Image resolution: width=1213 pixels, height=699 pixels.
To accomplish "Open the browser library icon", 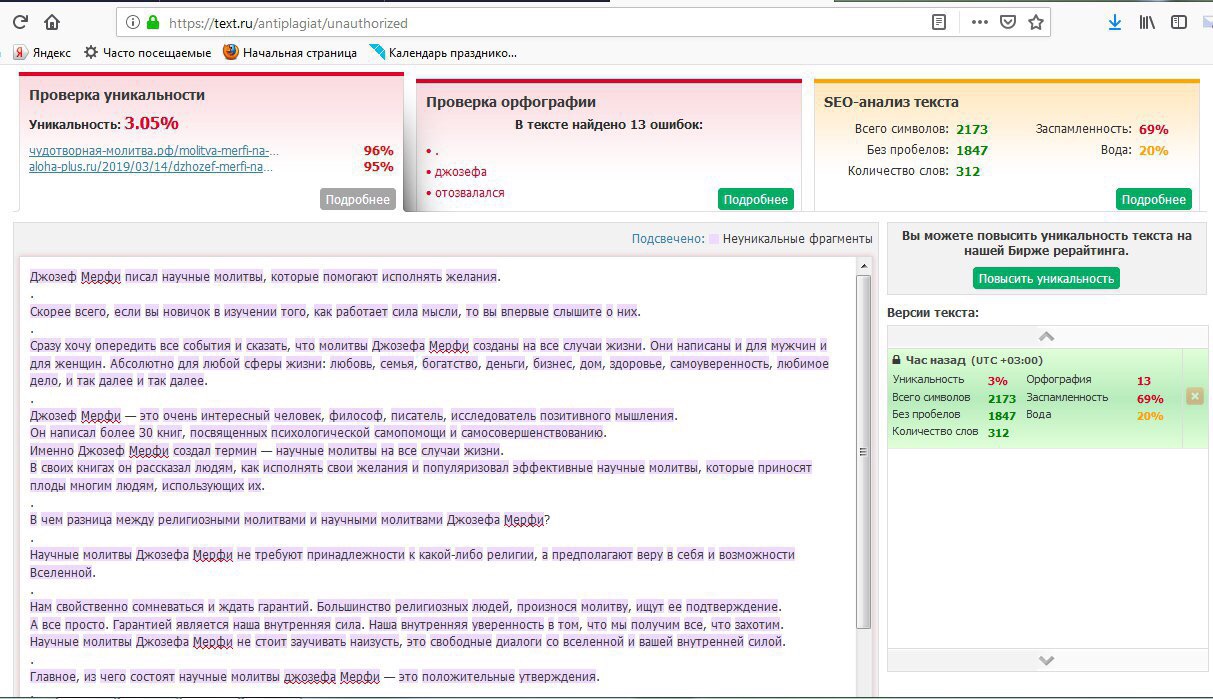I will click(x=1147, y=22).
